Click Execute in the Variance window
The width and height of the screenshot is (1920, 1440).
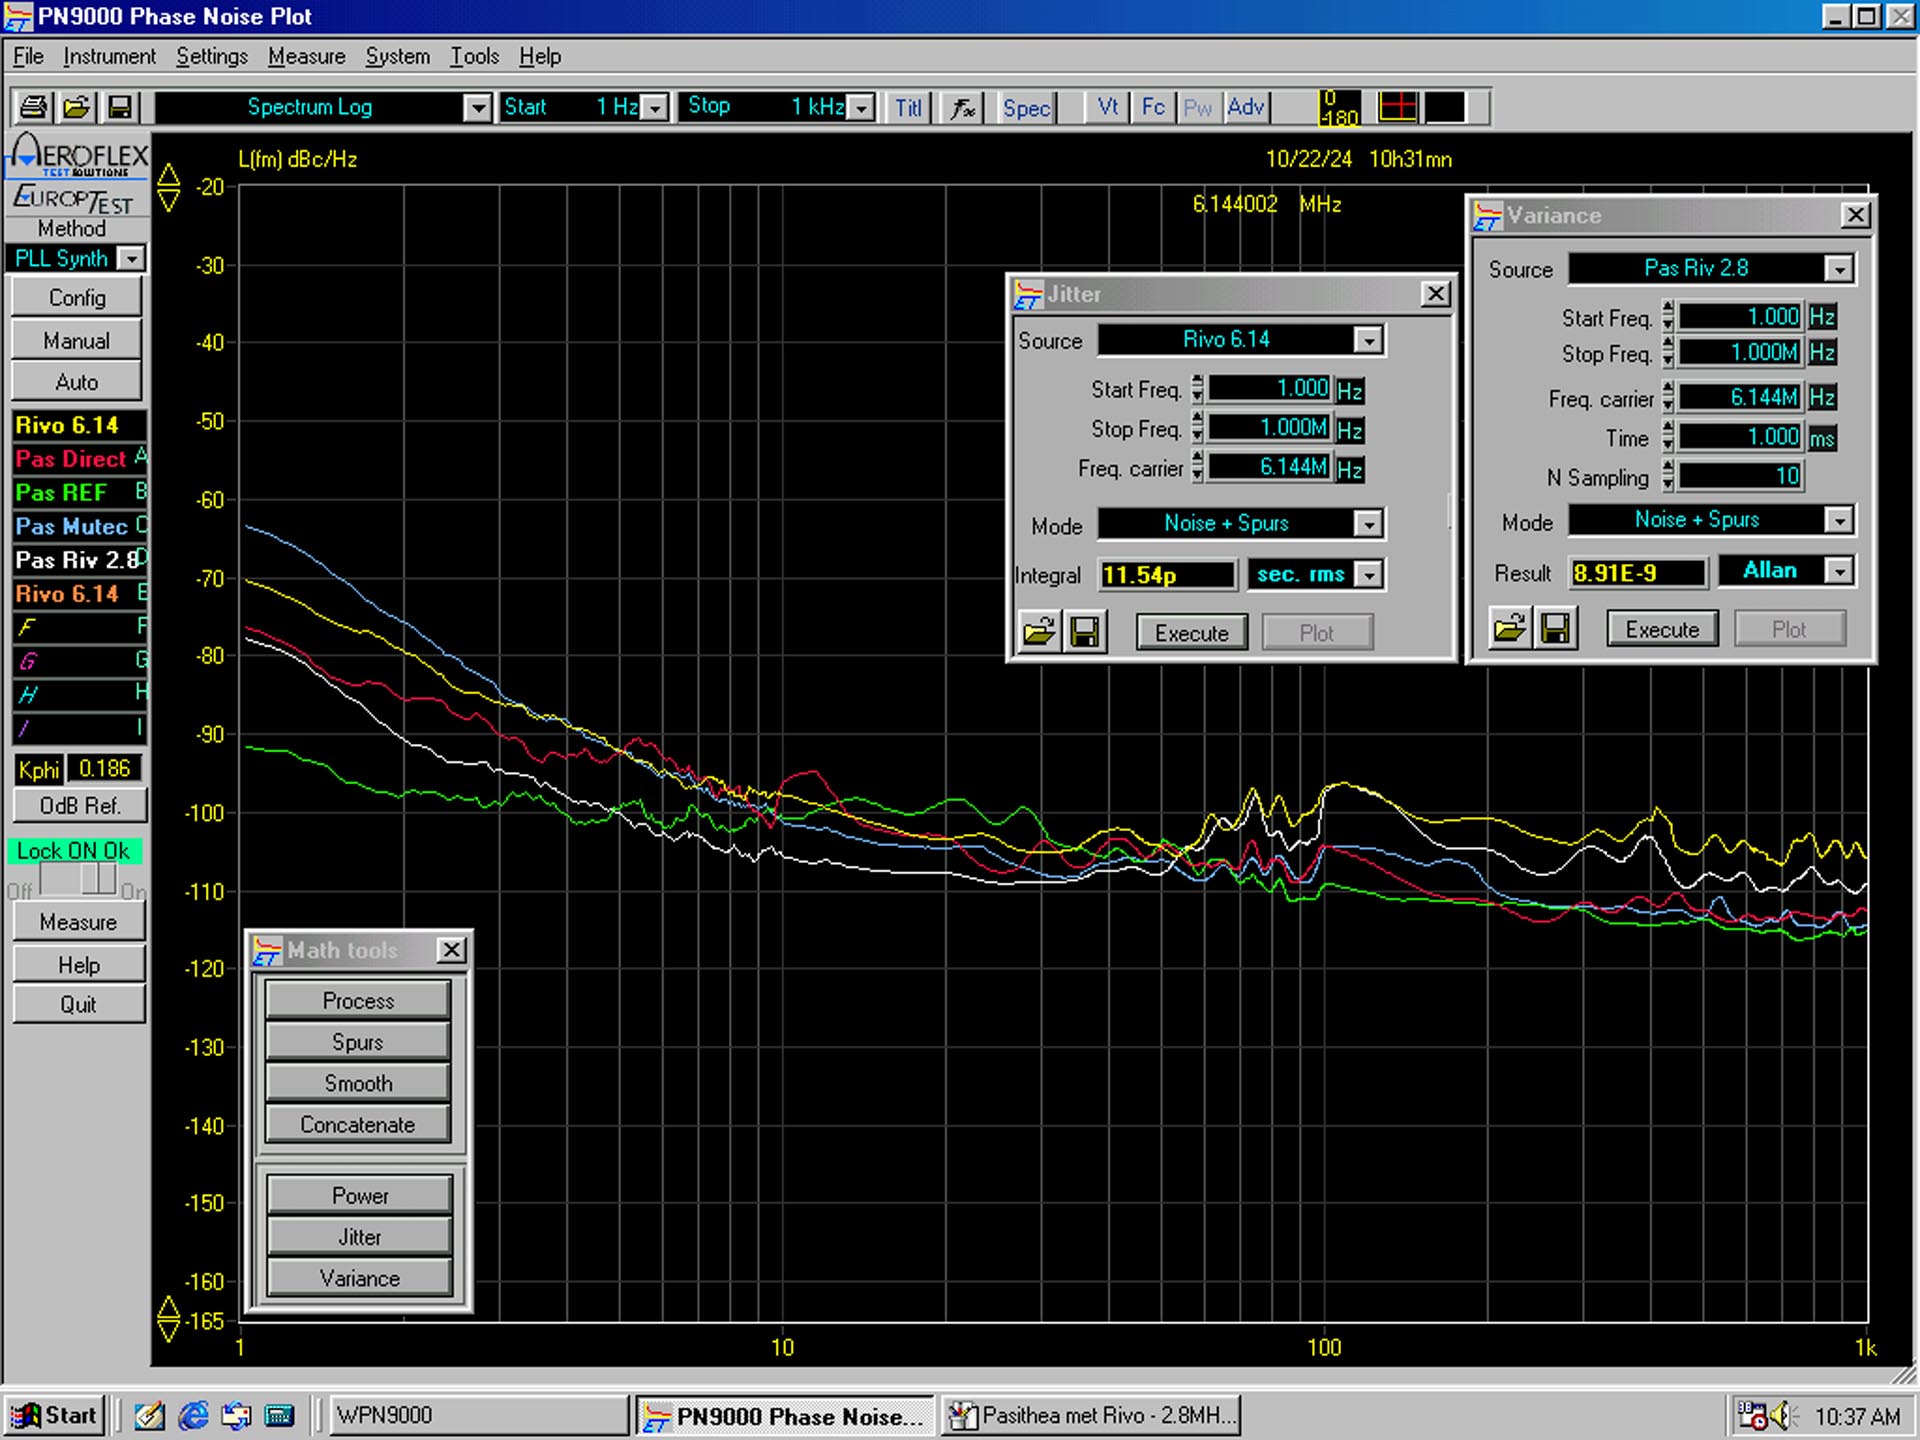pos(1662,629)
